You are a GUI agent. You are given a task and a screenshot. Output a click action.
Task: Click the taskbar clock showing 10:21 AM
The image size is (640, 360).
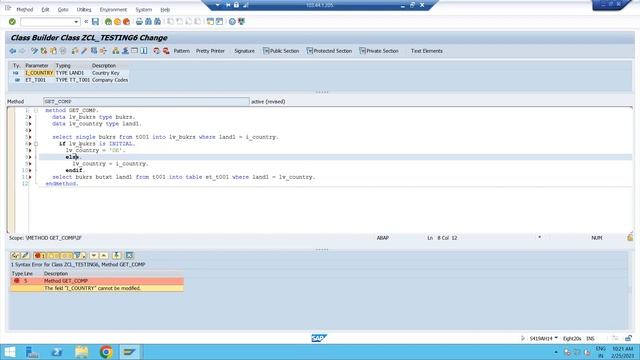(x=622, y=352)
